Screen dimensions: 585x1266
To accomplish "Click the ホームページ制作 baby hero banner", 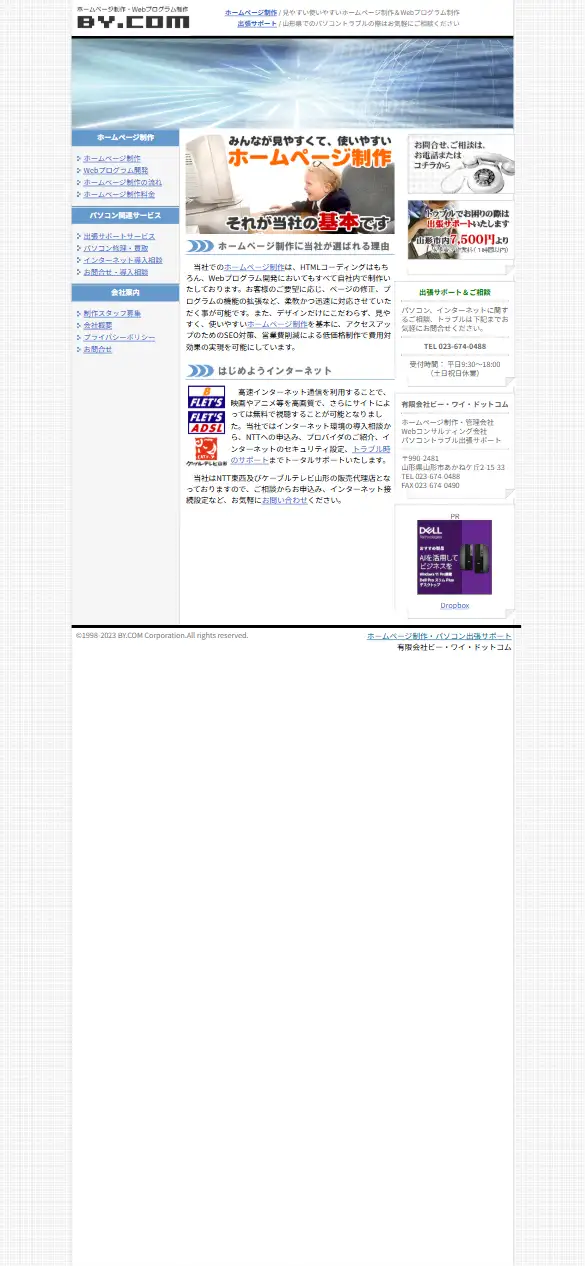I will click(290, 184).
